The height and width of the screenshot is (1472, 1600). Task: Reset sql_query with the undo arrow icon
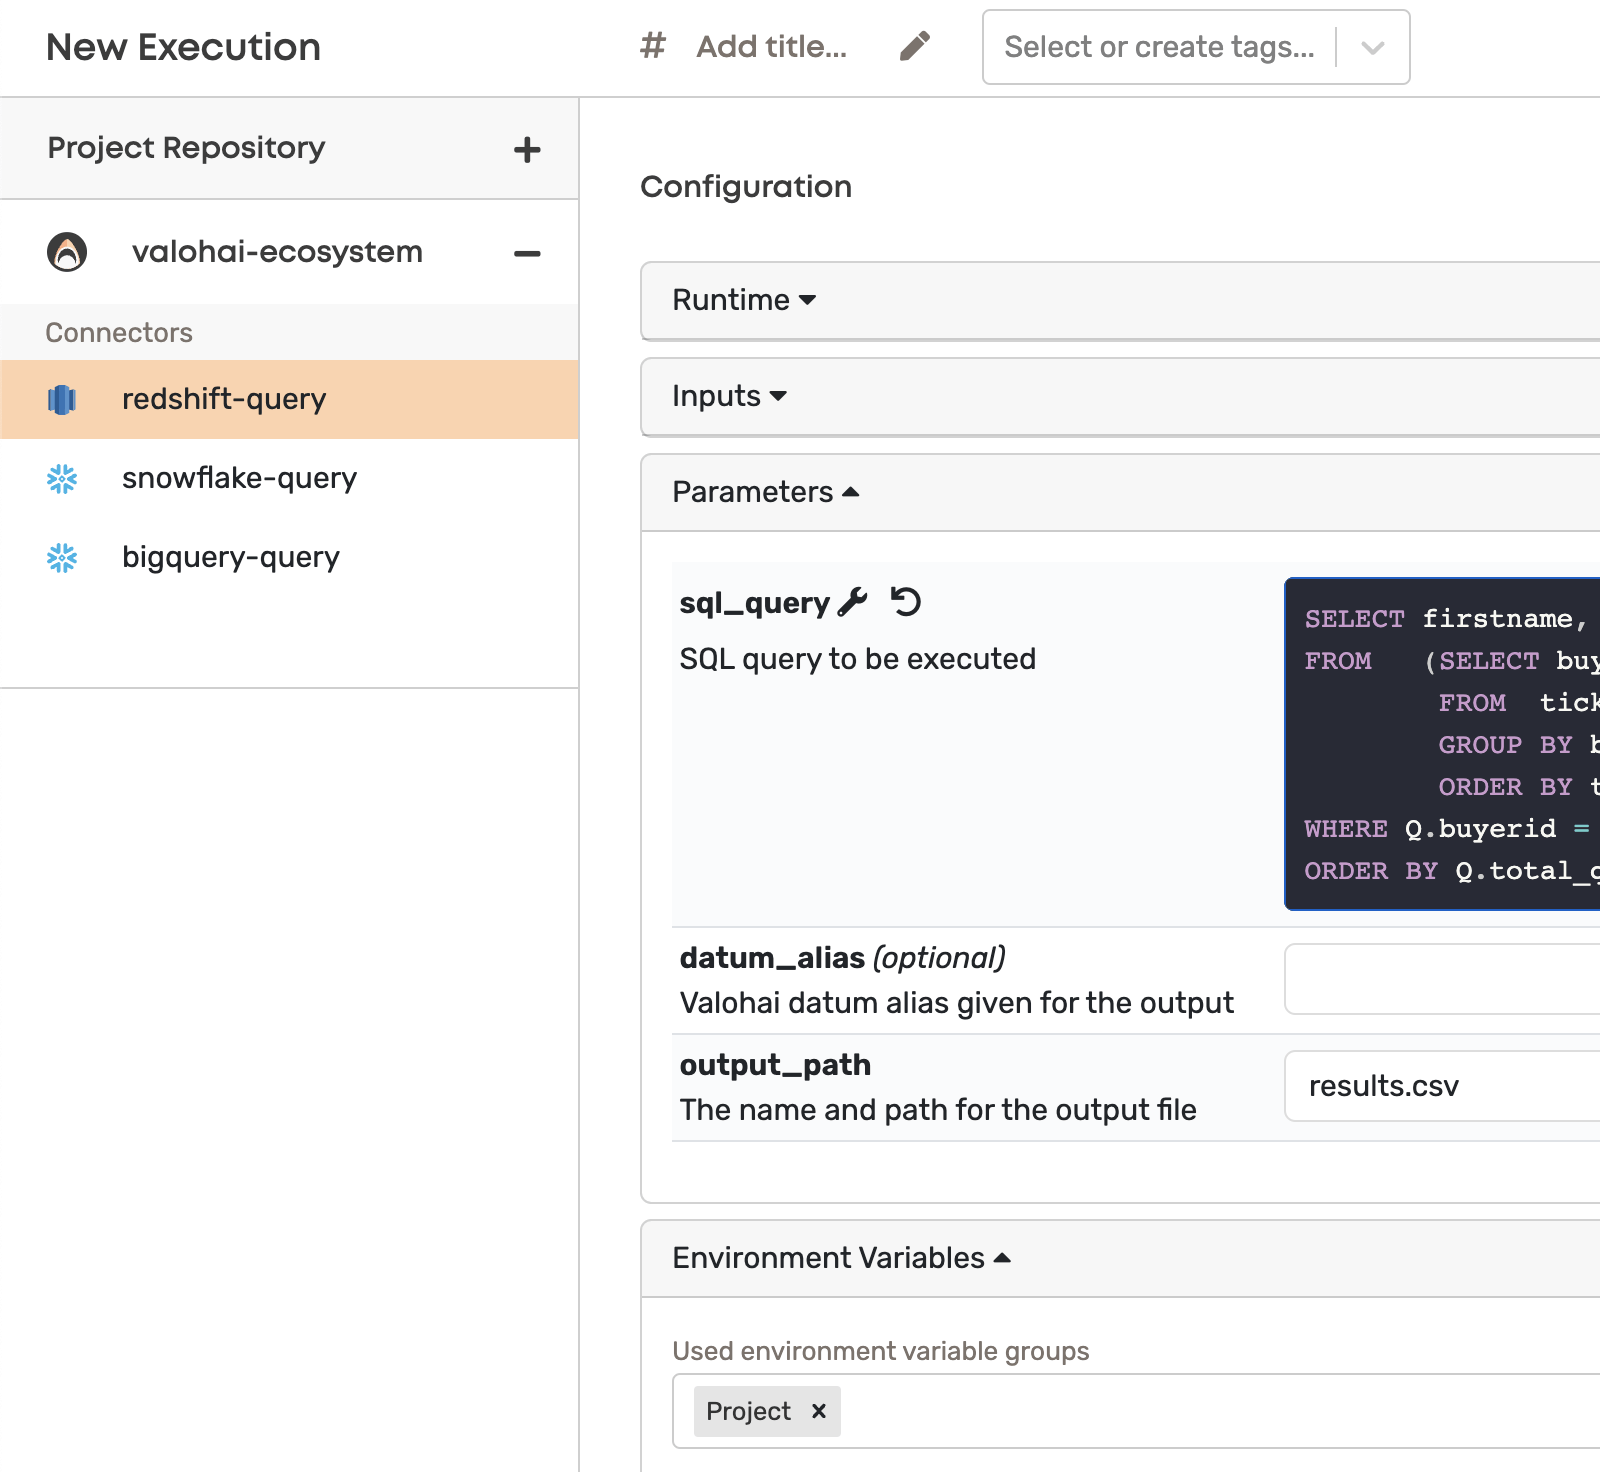(x=906, y=602)
